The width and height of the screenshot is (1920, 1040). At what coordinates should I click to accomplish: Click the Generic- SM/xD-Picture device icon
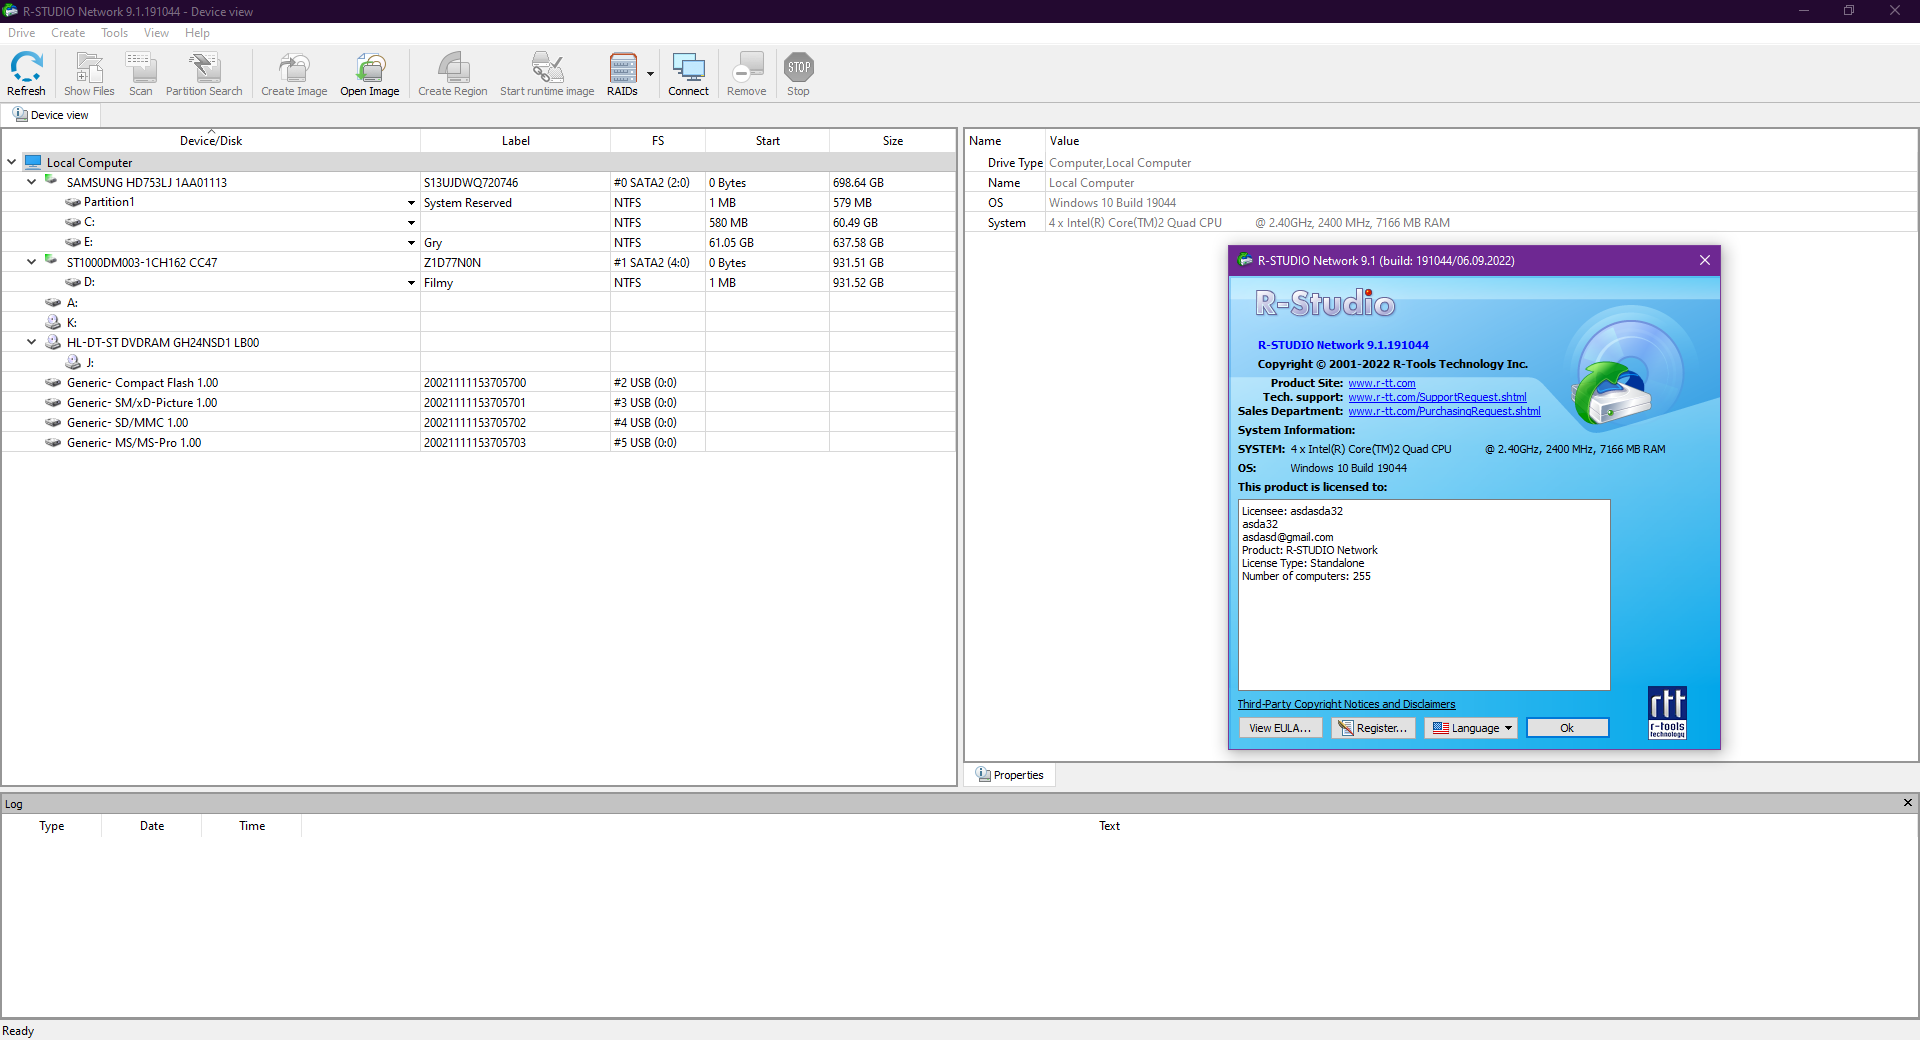tap(53, 402)
